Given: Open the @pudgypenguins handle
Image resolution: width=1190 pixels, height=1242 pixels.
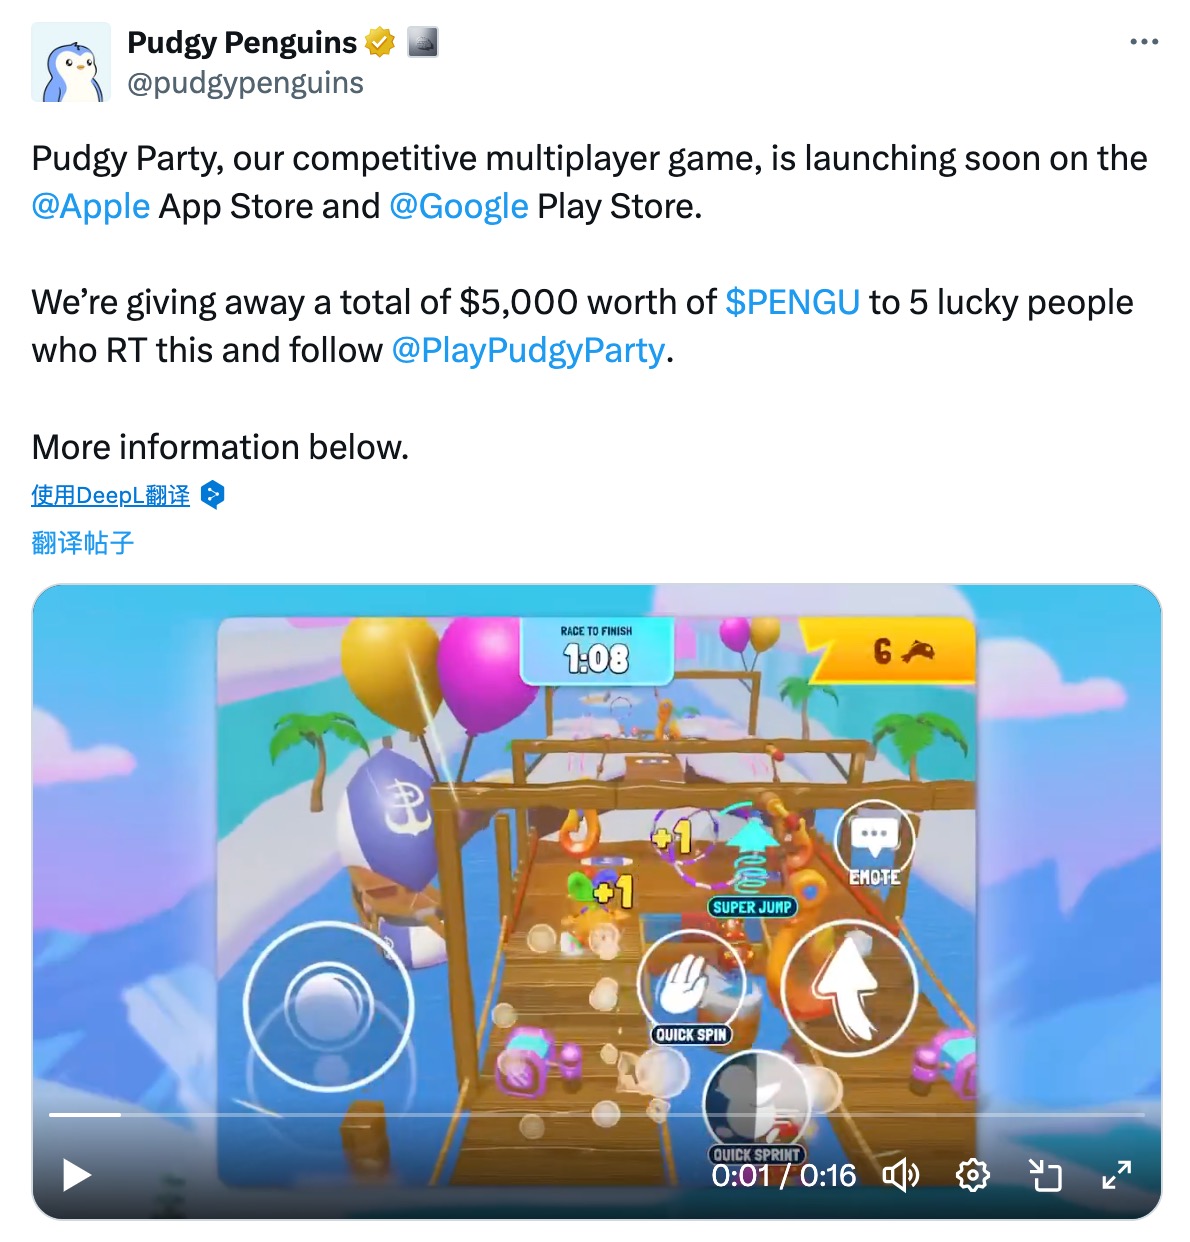Looking at the screenshot, I should (245, 83).
